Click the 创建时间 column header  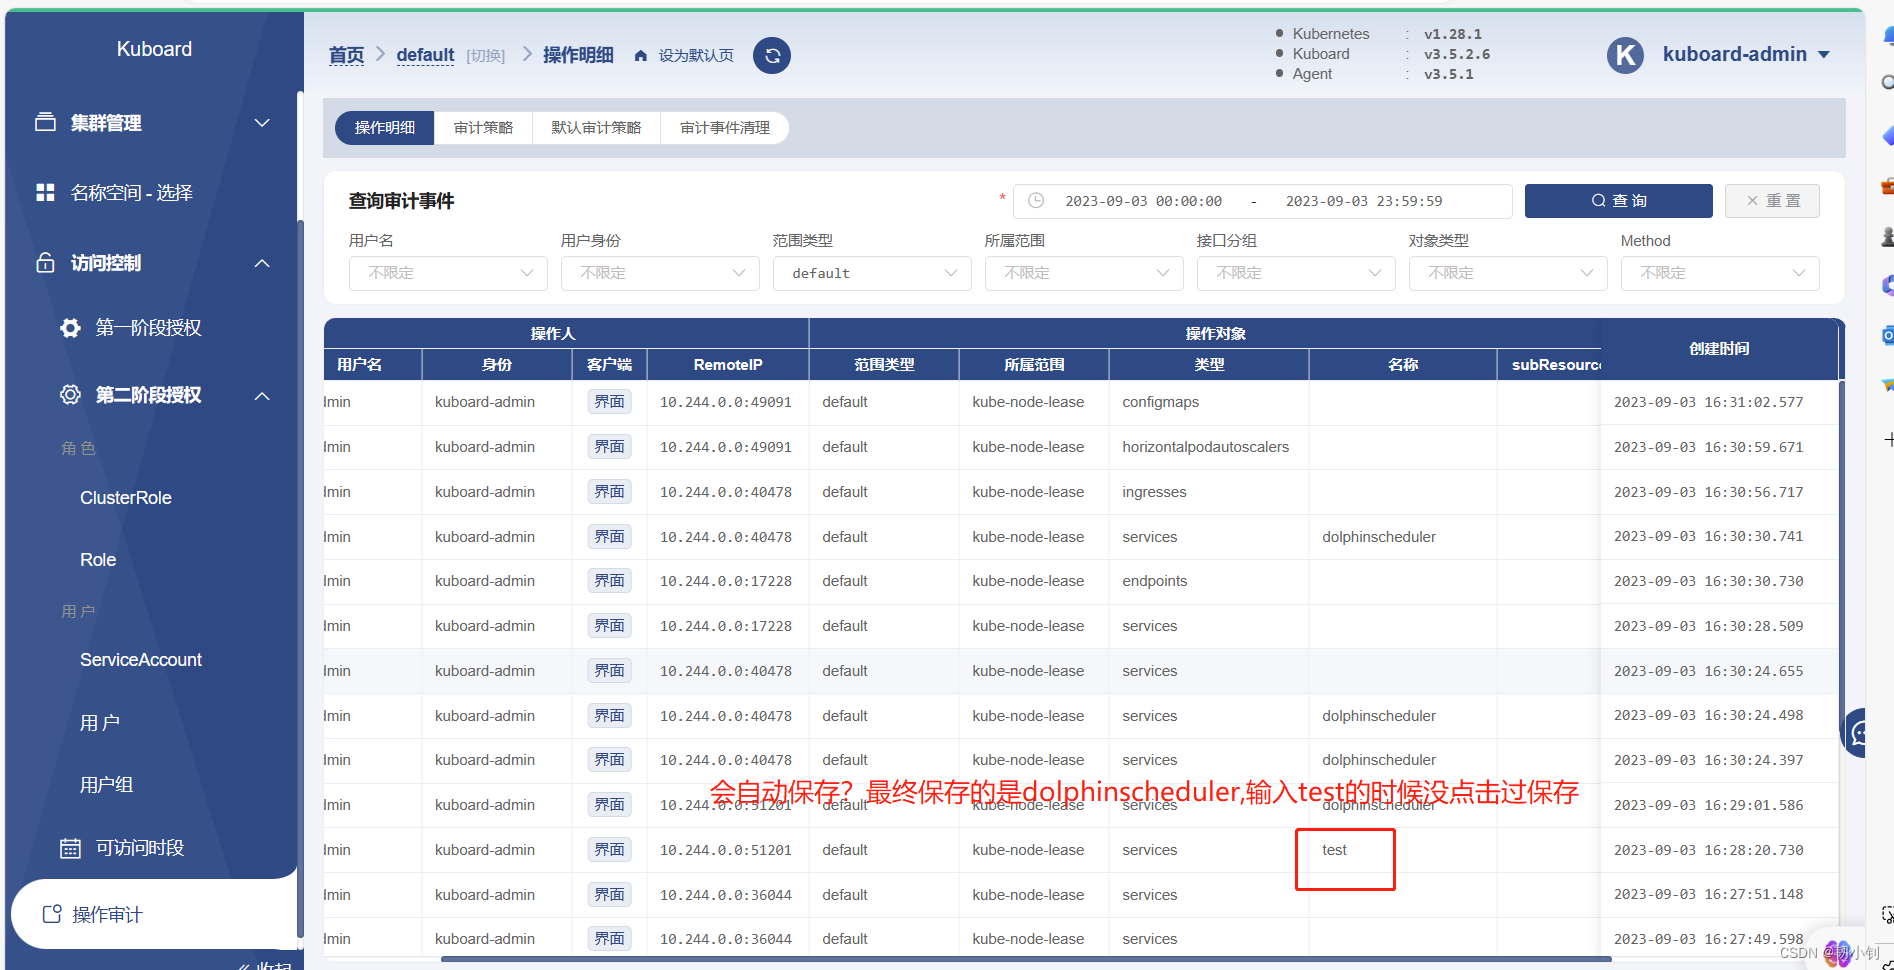tap(1719, 349)
